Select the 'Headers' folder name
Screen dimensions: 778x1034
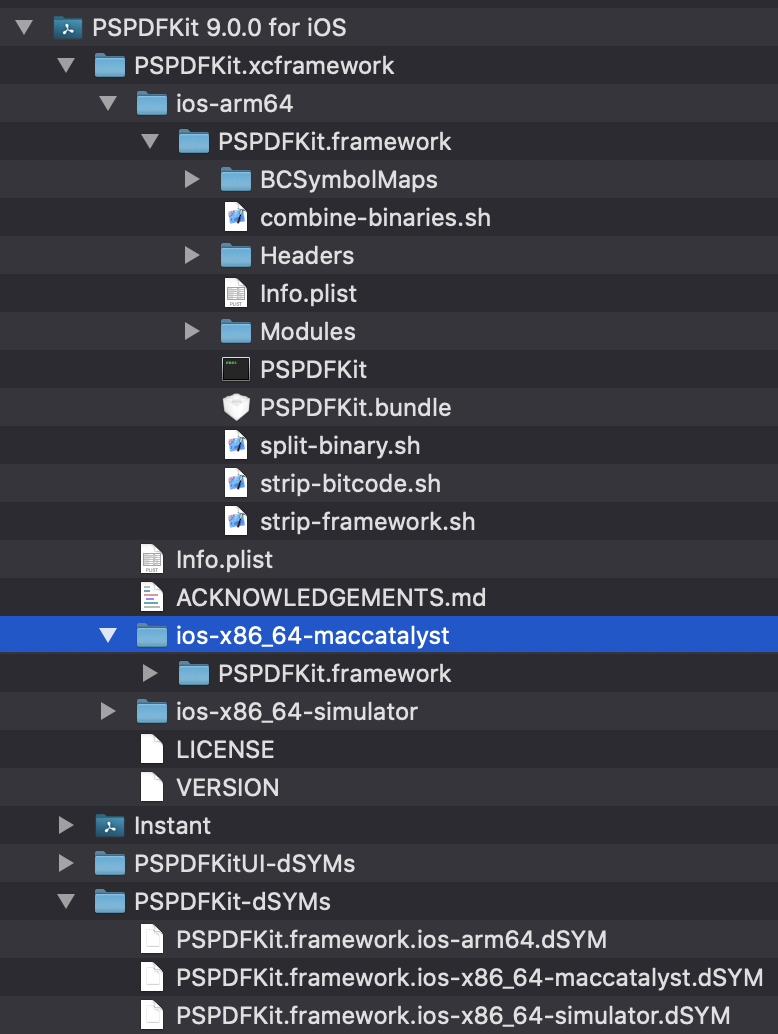coord(307,256)
